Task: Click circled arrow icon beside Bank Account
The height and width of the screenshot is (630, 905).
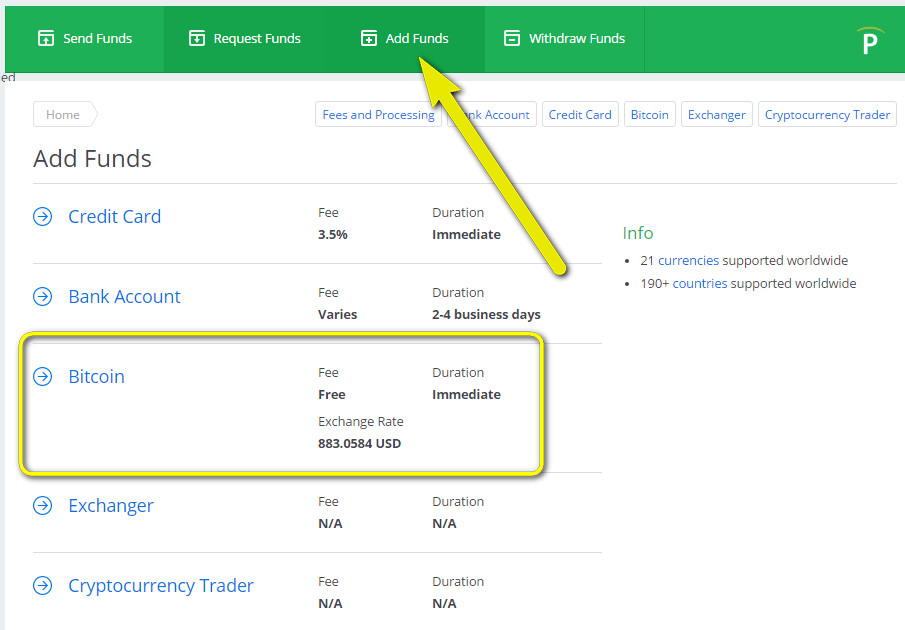Action: 43,297
